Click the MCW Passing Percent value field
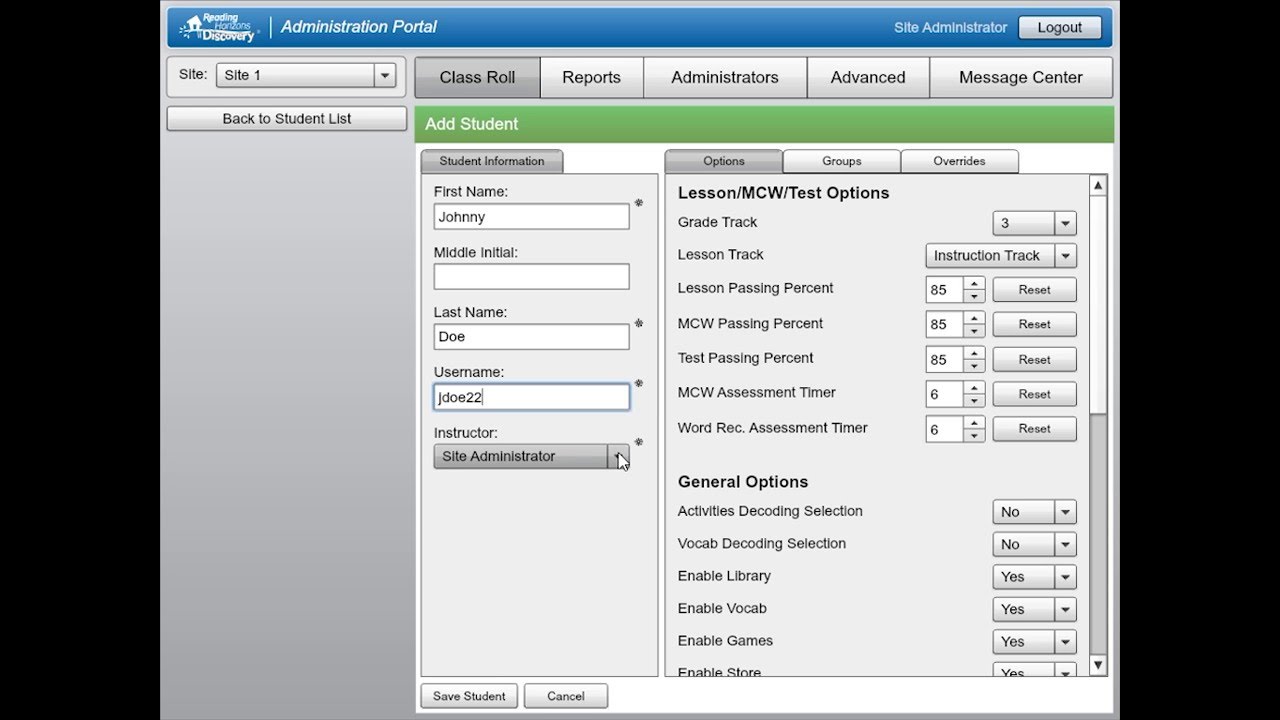The image size is (1280, 720). click(x=944, y=325)
